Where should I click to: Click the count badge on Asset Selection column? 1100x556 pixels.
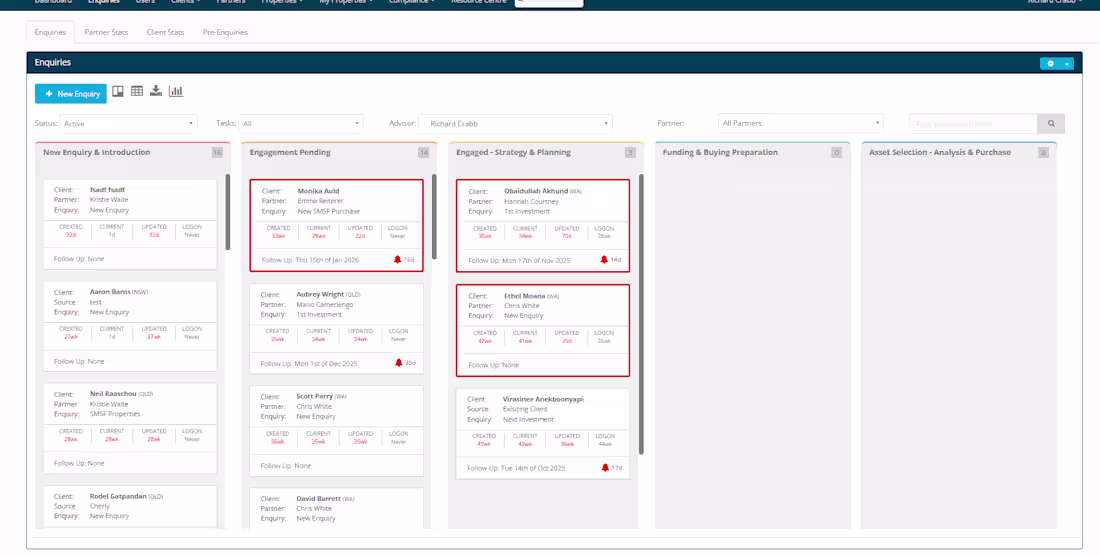coord(1043,153)
